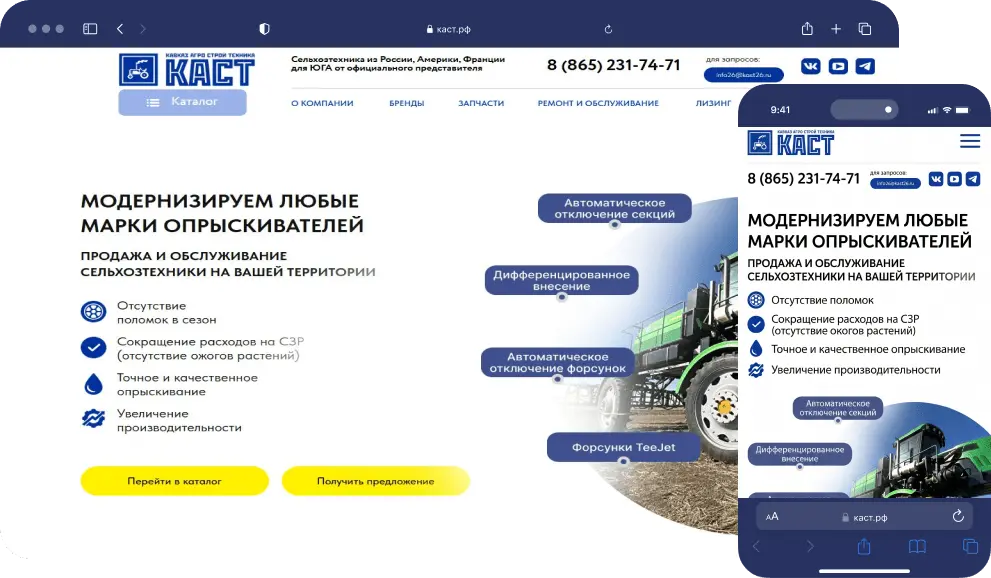Show the tab overview in the desktop browser
Viewport: 991px width, 578px height.
click(865, 29)
